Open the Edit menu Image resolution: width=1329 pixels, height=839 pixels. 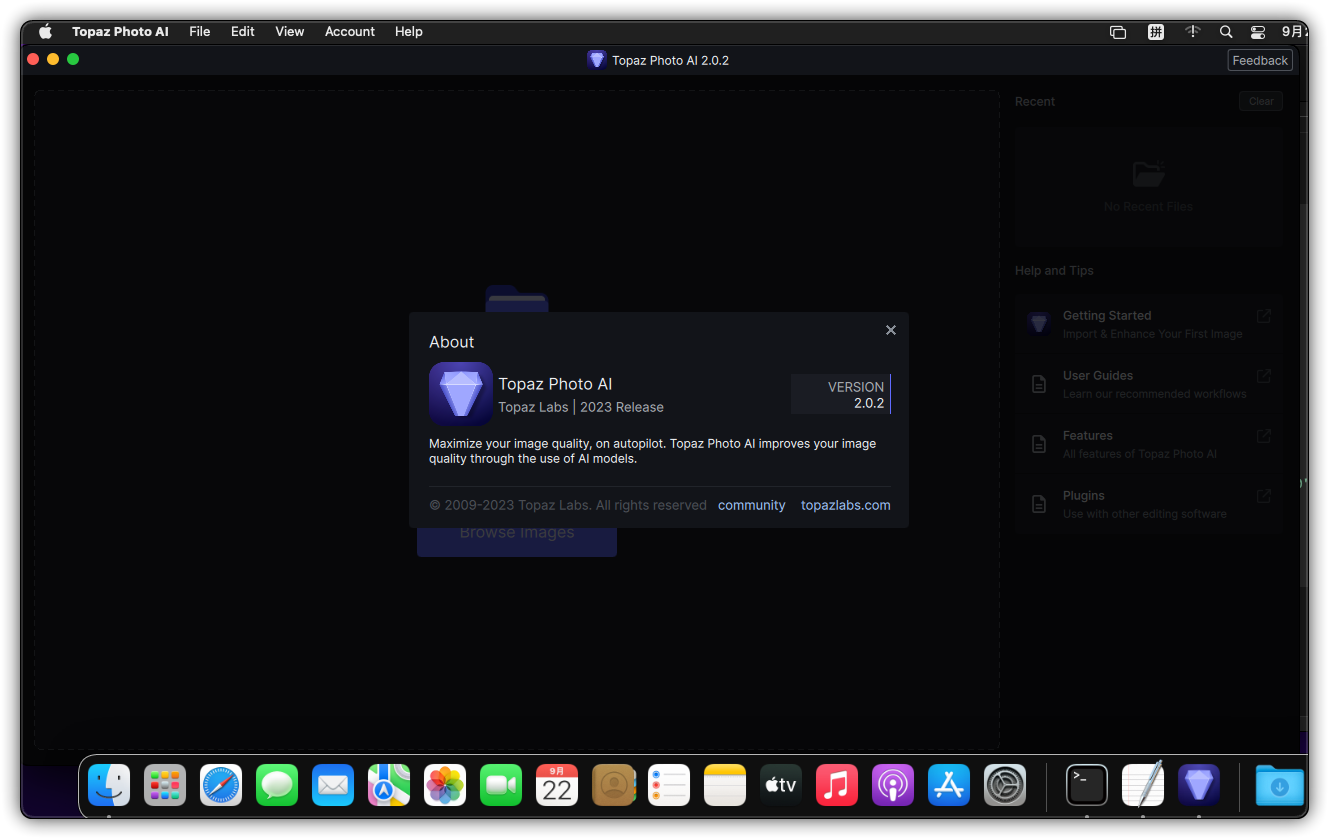pos(243,31)
